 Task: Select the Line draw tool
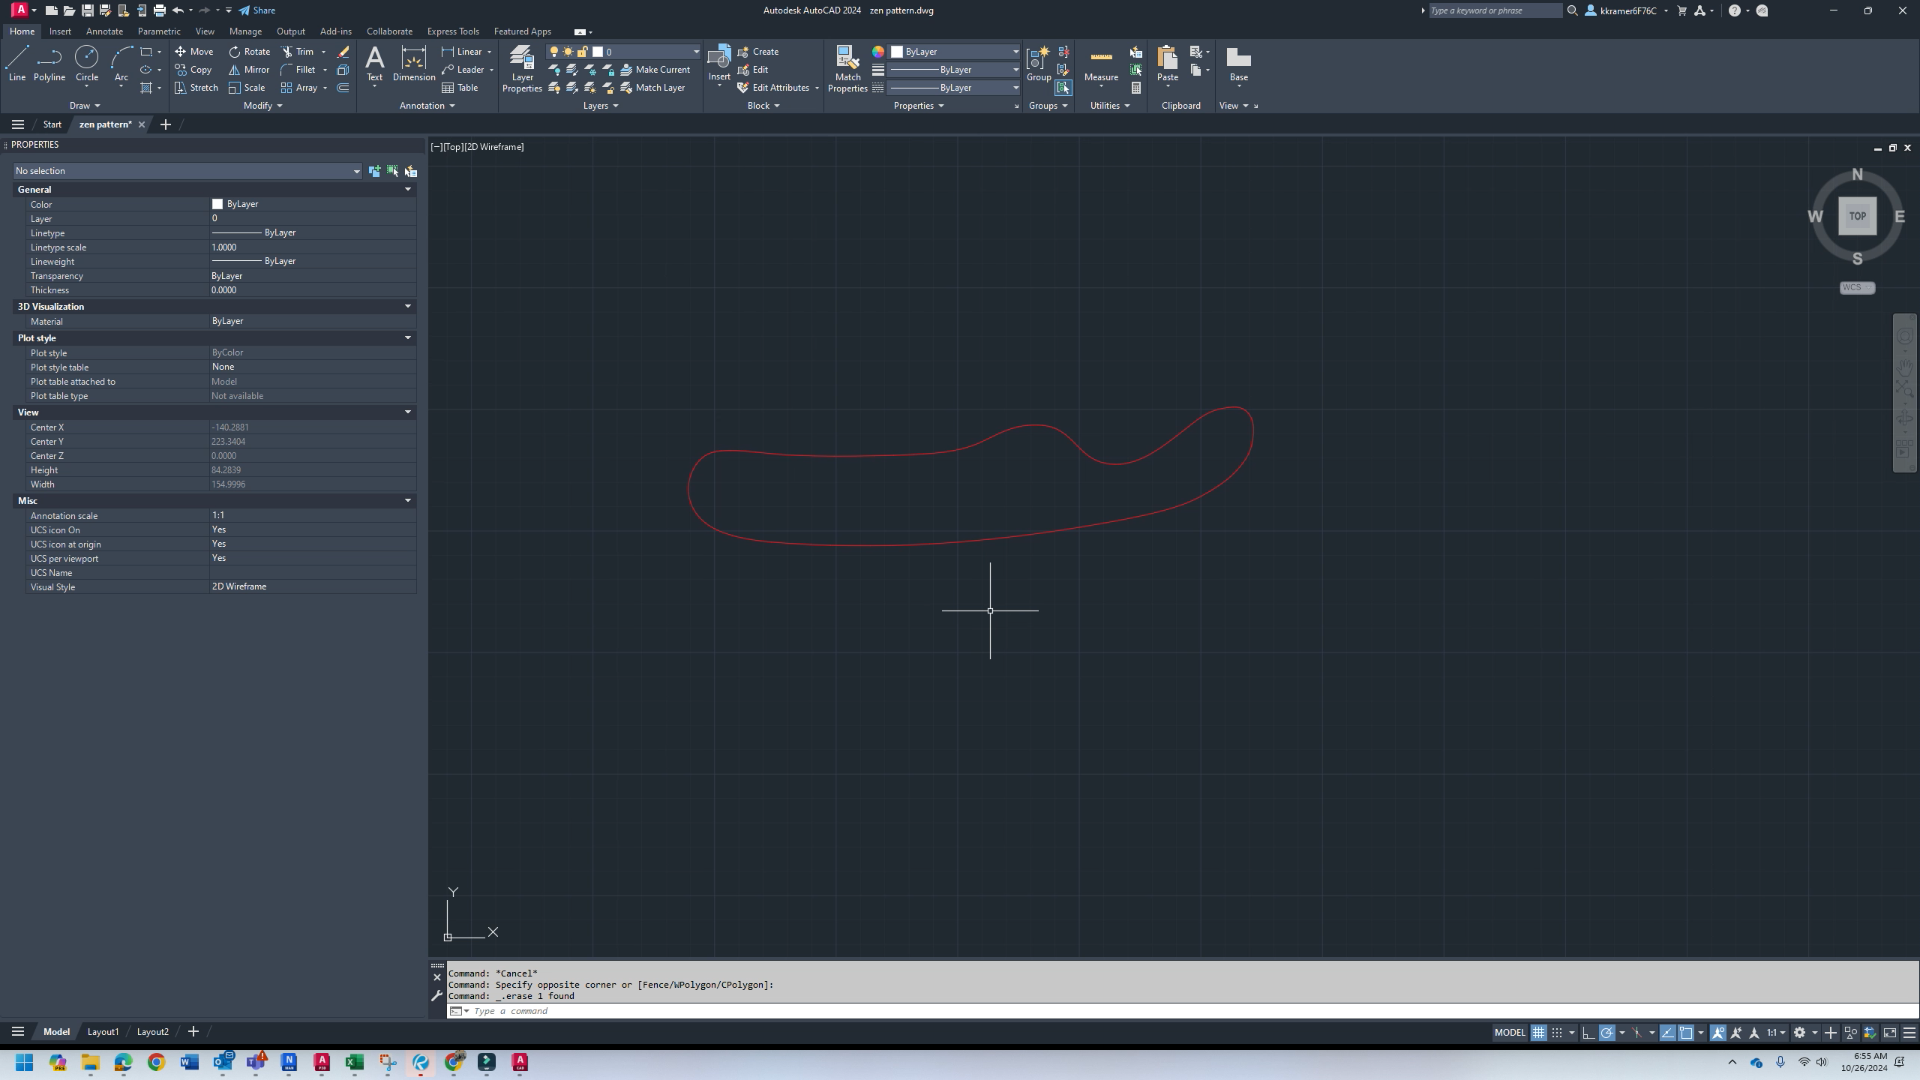[x=17, y=63]
